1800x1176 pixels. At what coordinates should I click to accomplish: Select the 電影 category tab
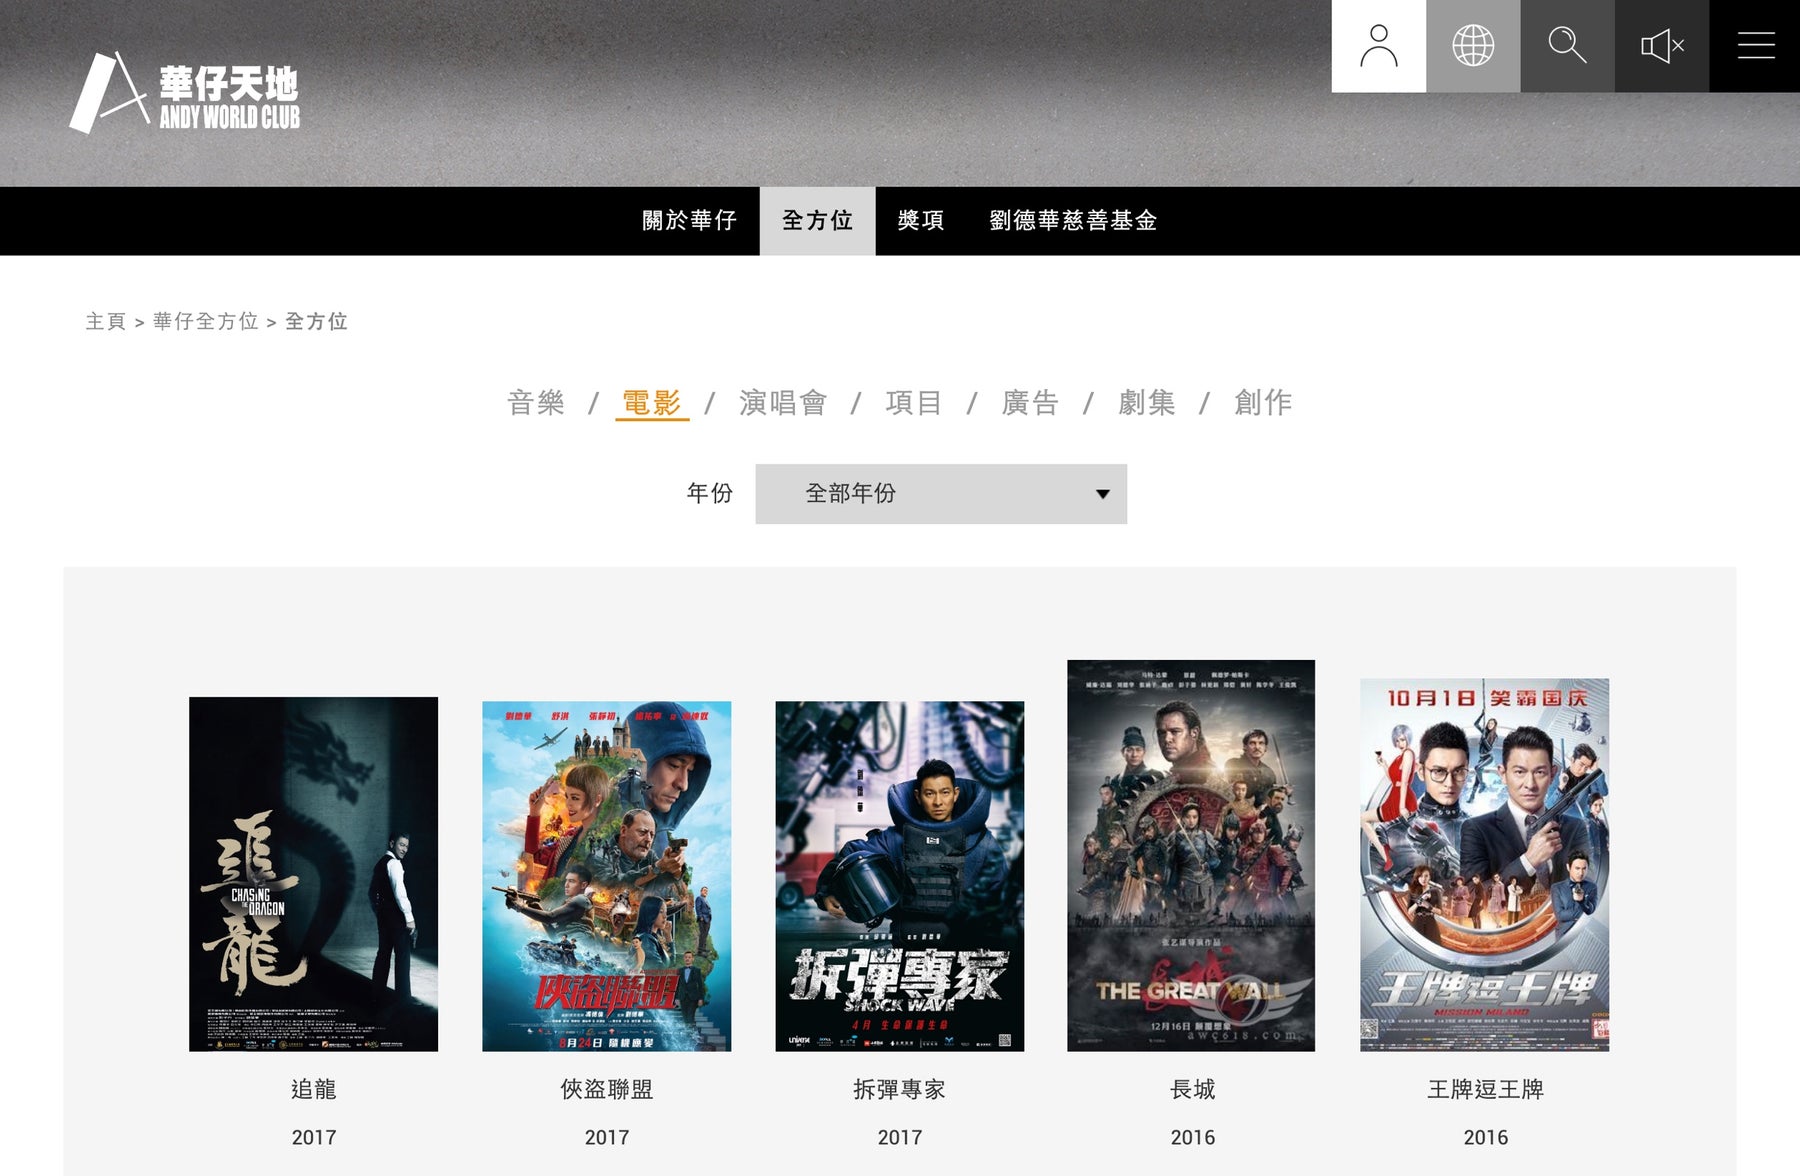coord(652,402)
